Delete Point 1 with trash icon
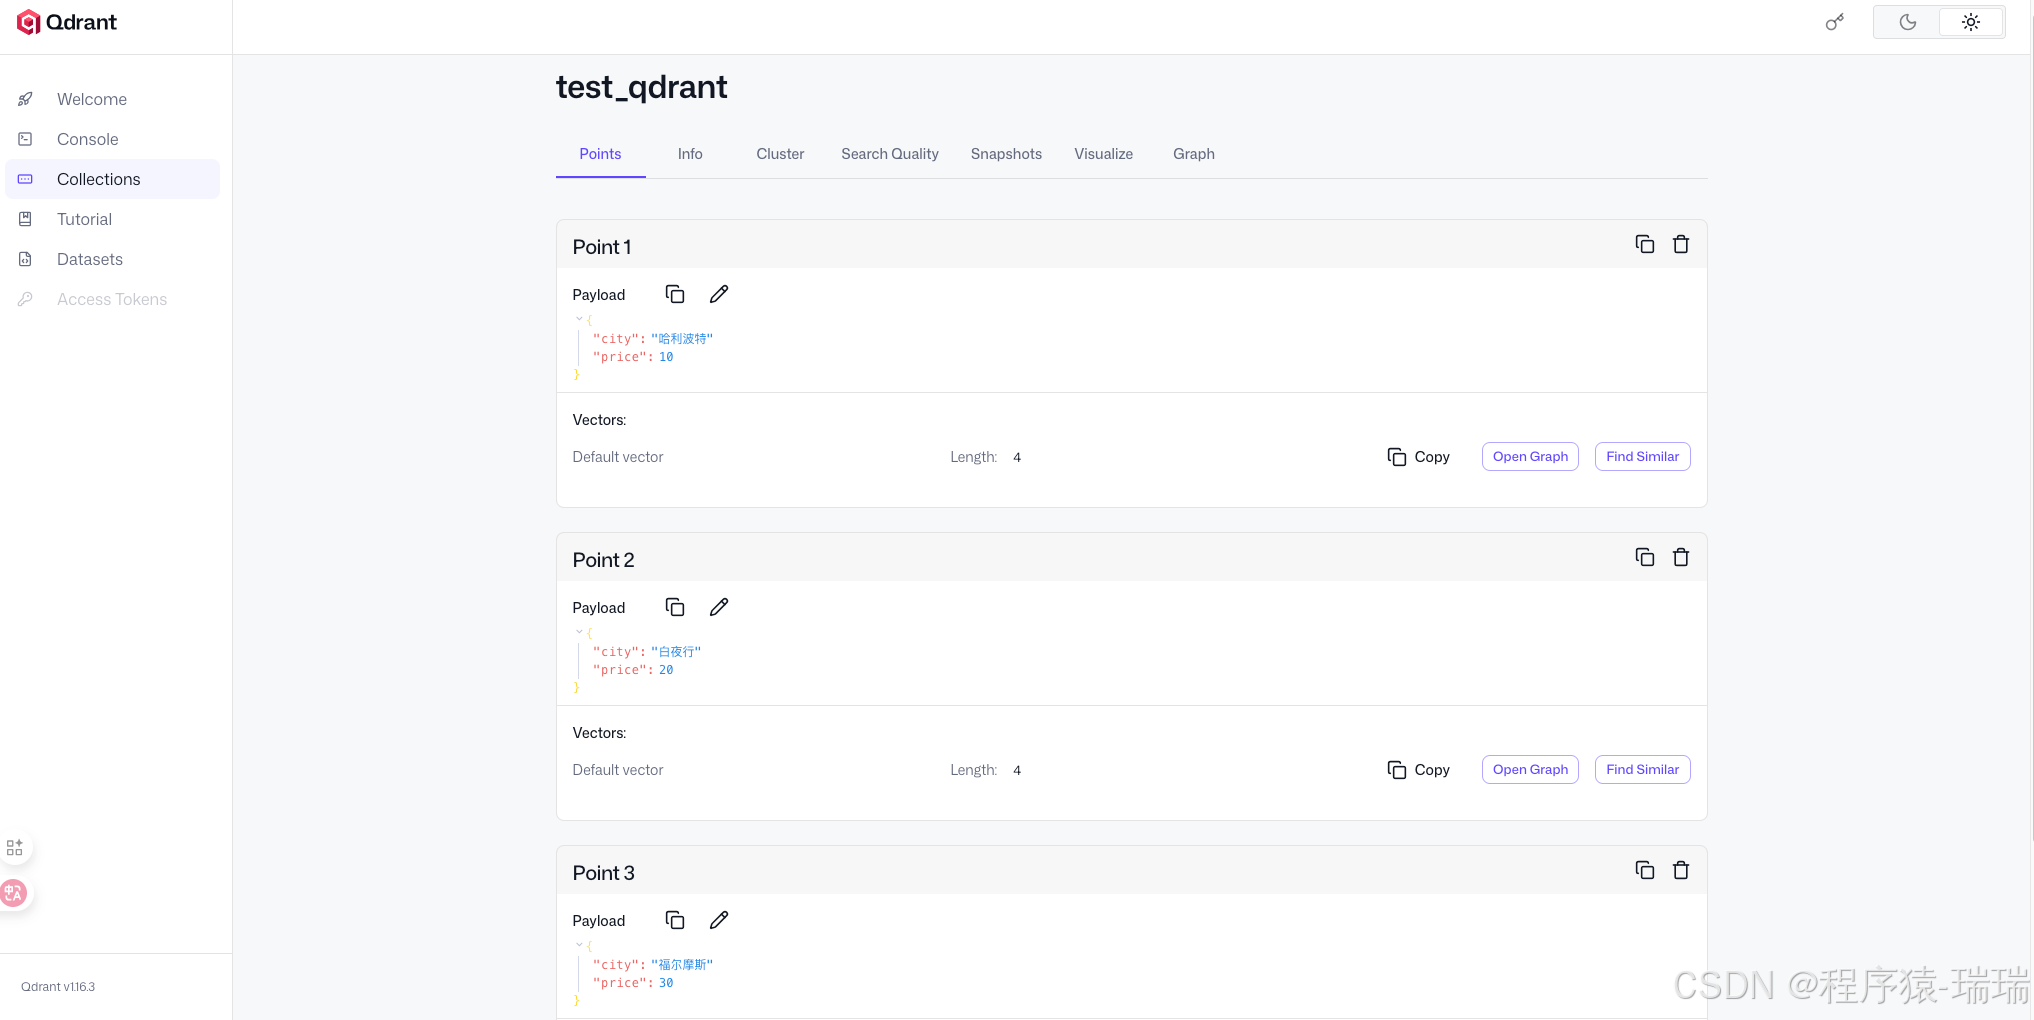 pos(1681,244)
